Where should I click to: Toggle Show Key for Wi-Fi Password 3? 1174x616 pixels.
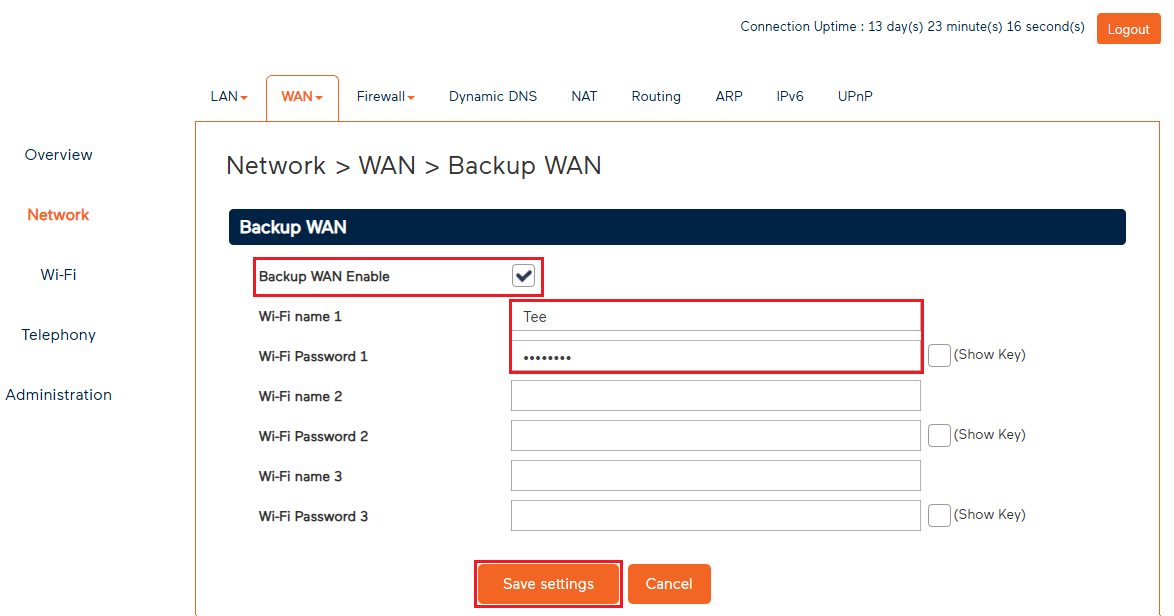(939, 514)
